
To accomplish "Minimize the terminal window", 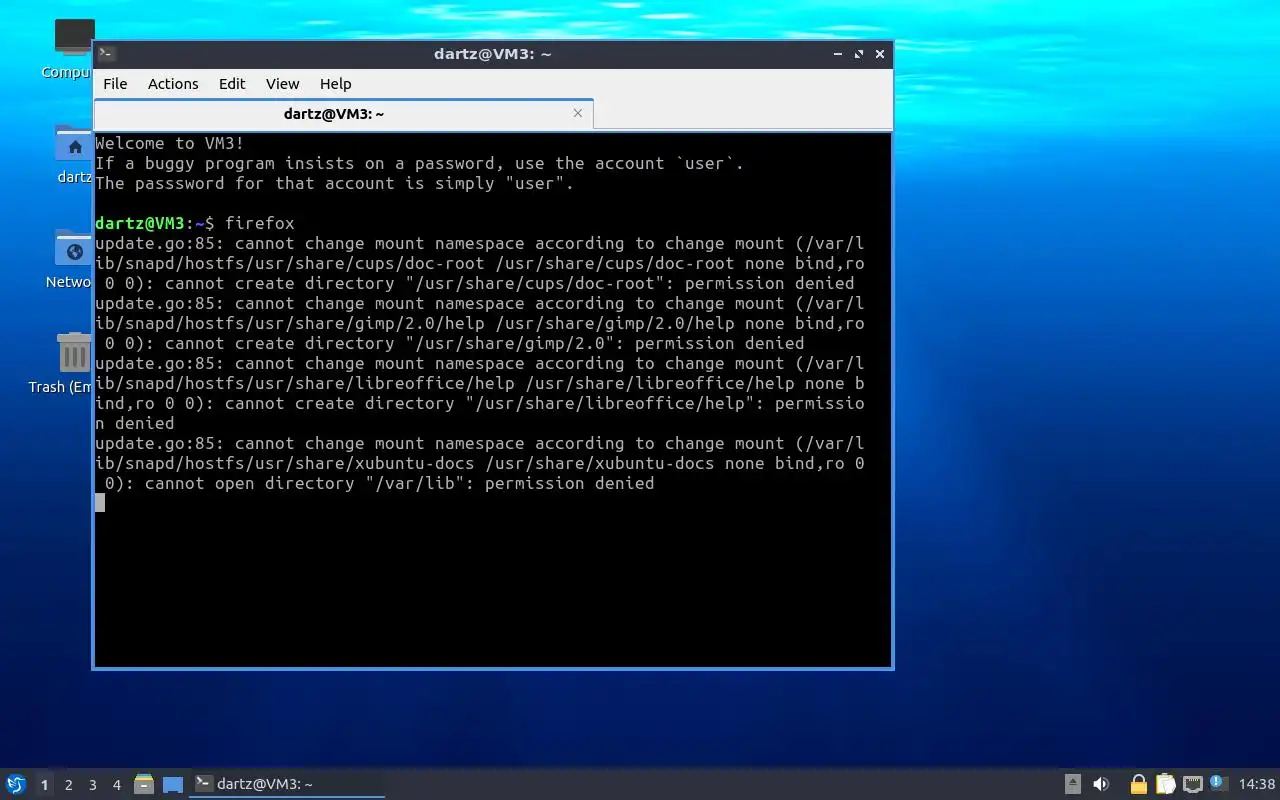I will coord(836,54).
